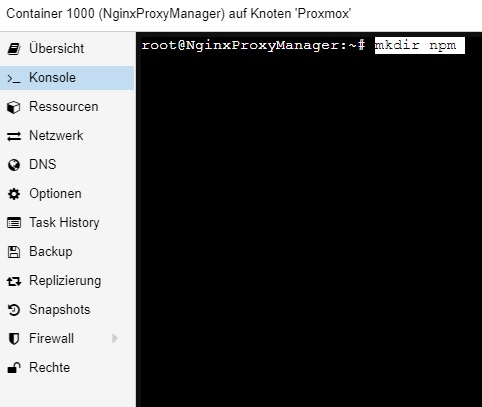
Task: Expand the Firewall submenu arrow
Action: point(115,338)
